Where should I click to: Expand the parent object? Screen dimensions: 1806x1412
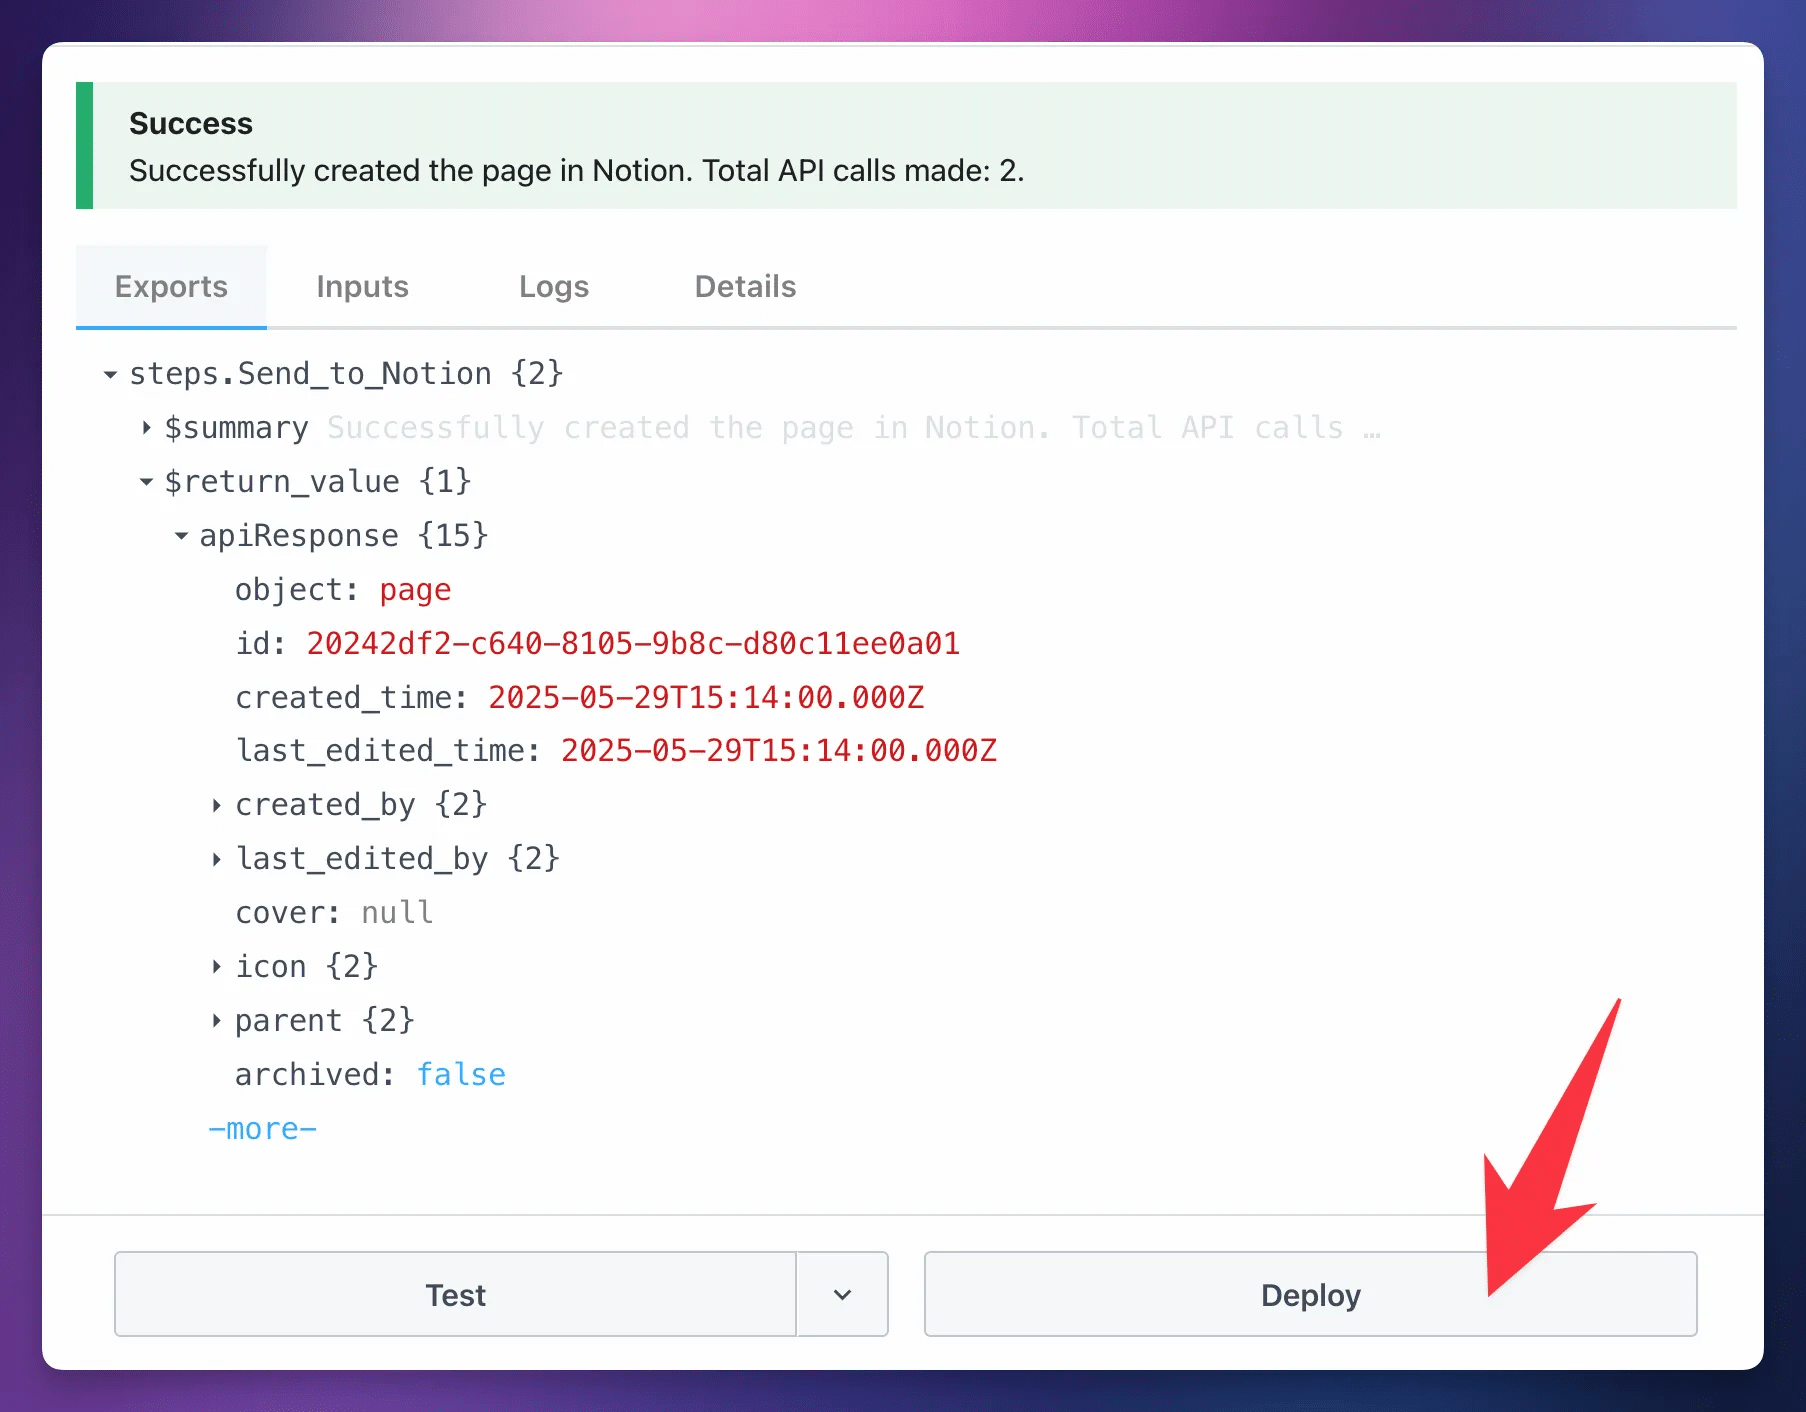(x=216, y=1021)
